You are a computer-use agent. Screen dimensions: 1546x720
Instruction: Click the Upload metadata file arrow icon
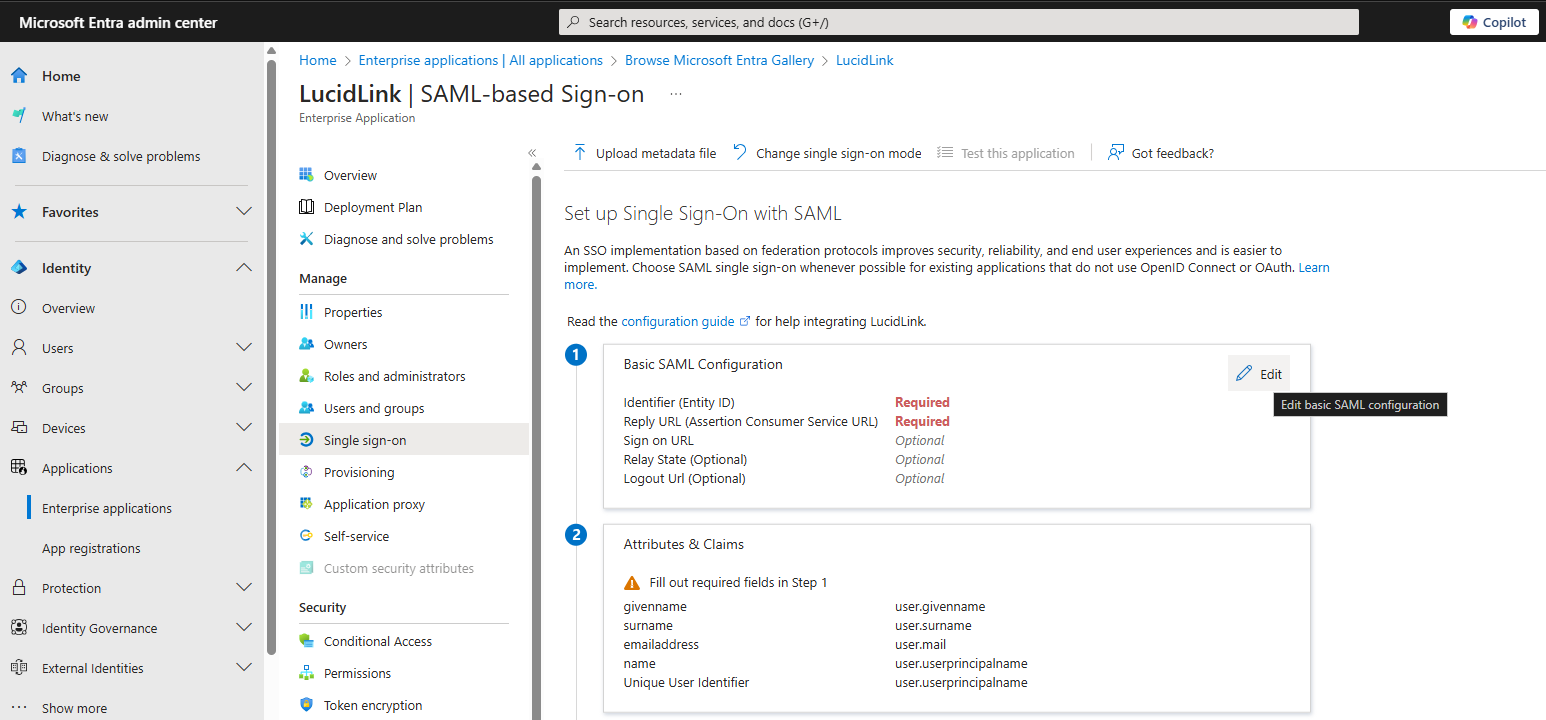tap(580, 153)
